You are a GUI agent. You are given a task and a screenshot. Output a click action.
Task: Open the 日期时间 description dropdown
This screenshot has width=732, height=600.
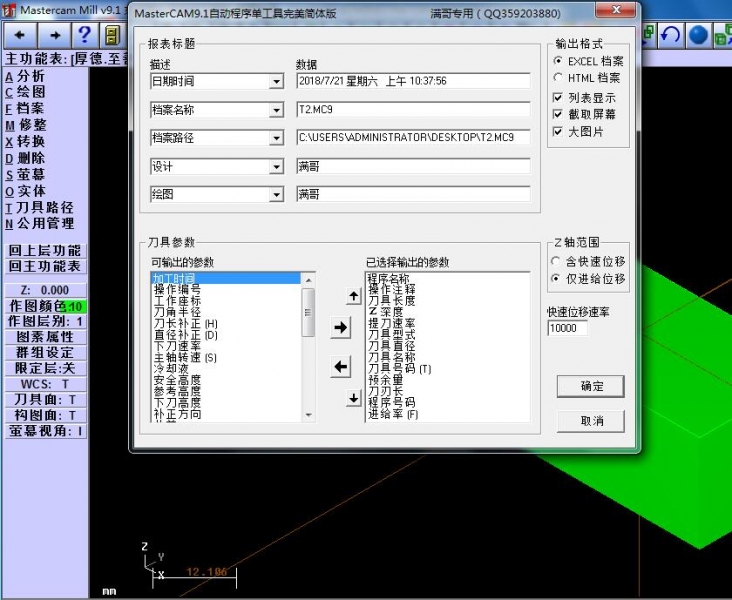pos(276,82)
